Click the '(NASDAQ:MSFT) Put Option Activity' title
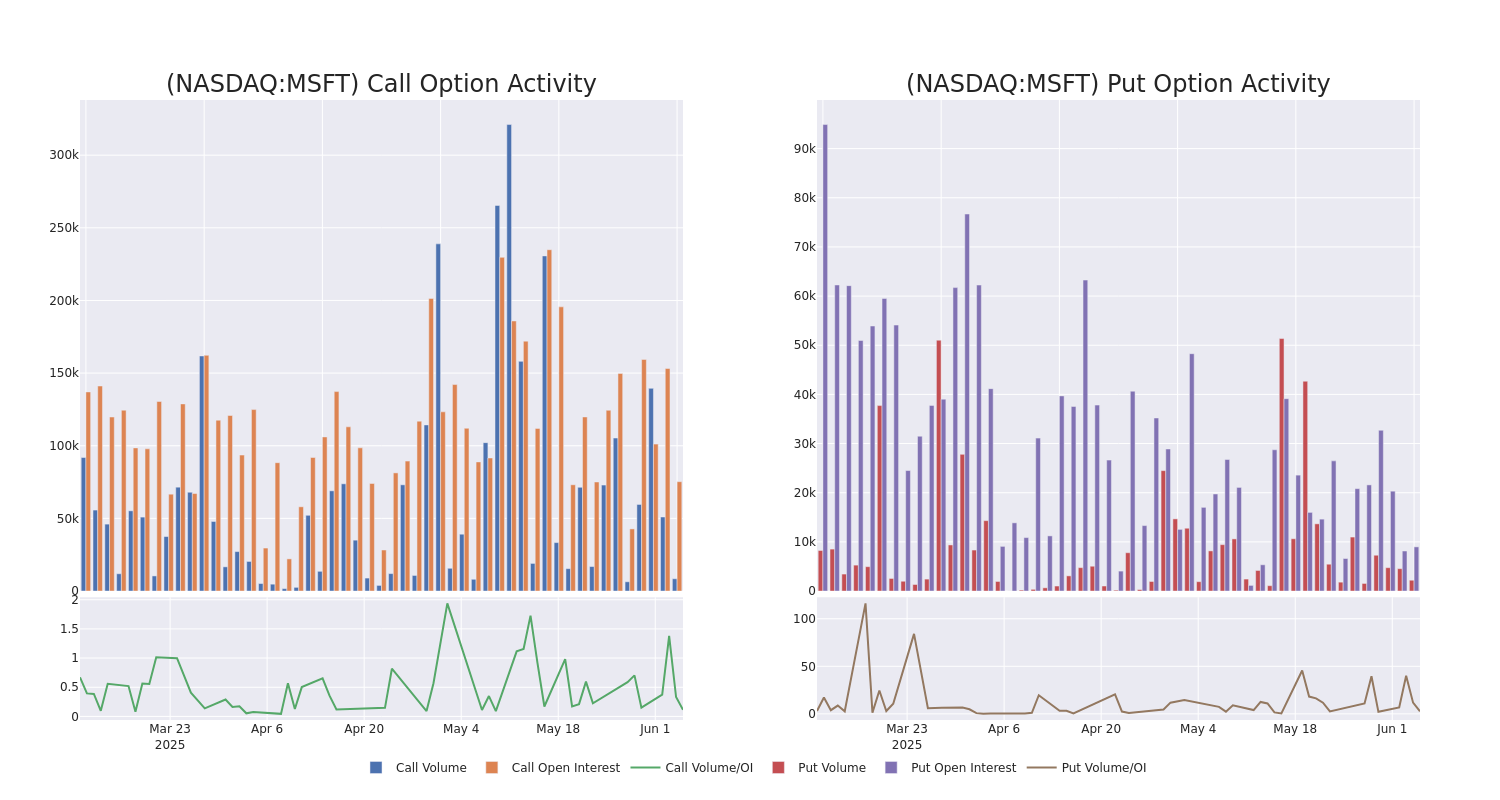The width and height of the screenshot is (1500, 800). tap(1118, 84)
